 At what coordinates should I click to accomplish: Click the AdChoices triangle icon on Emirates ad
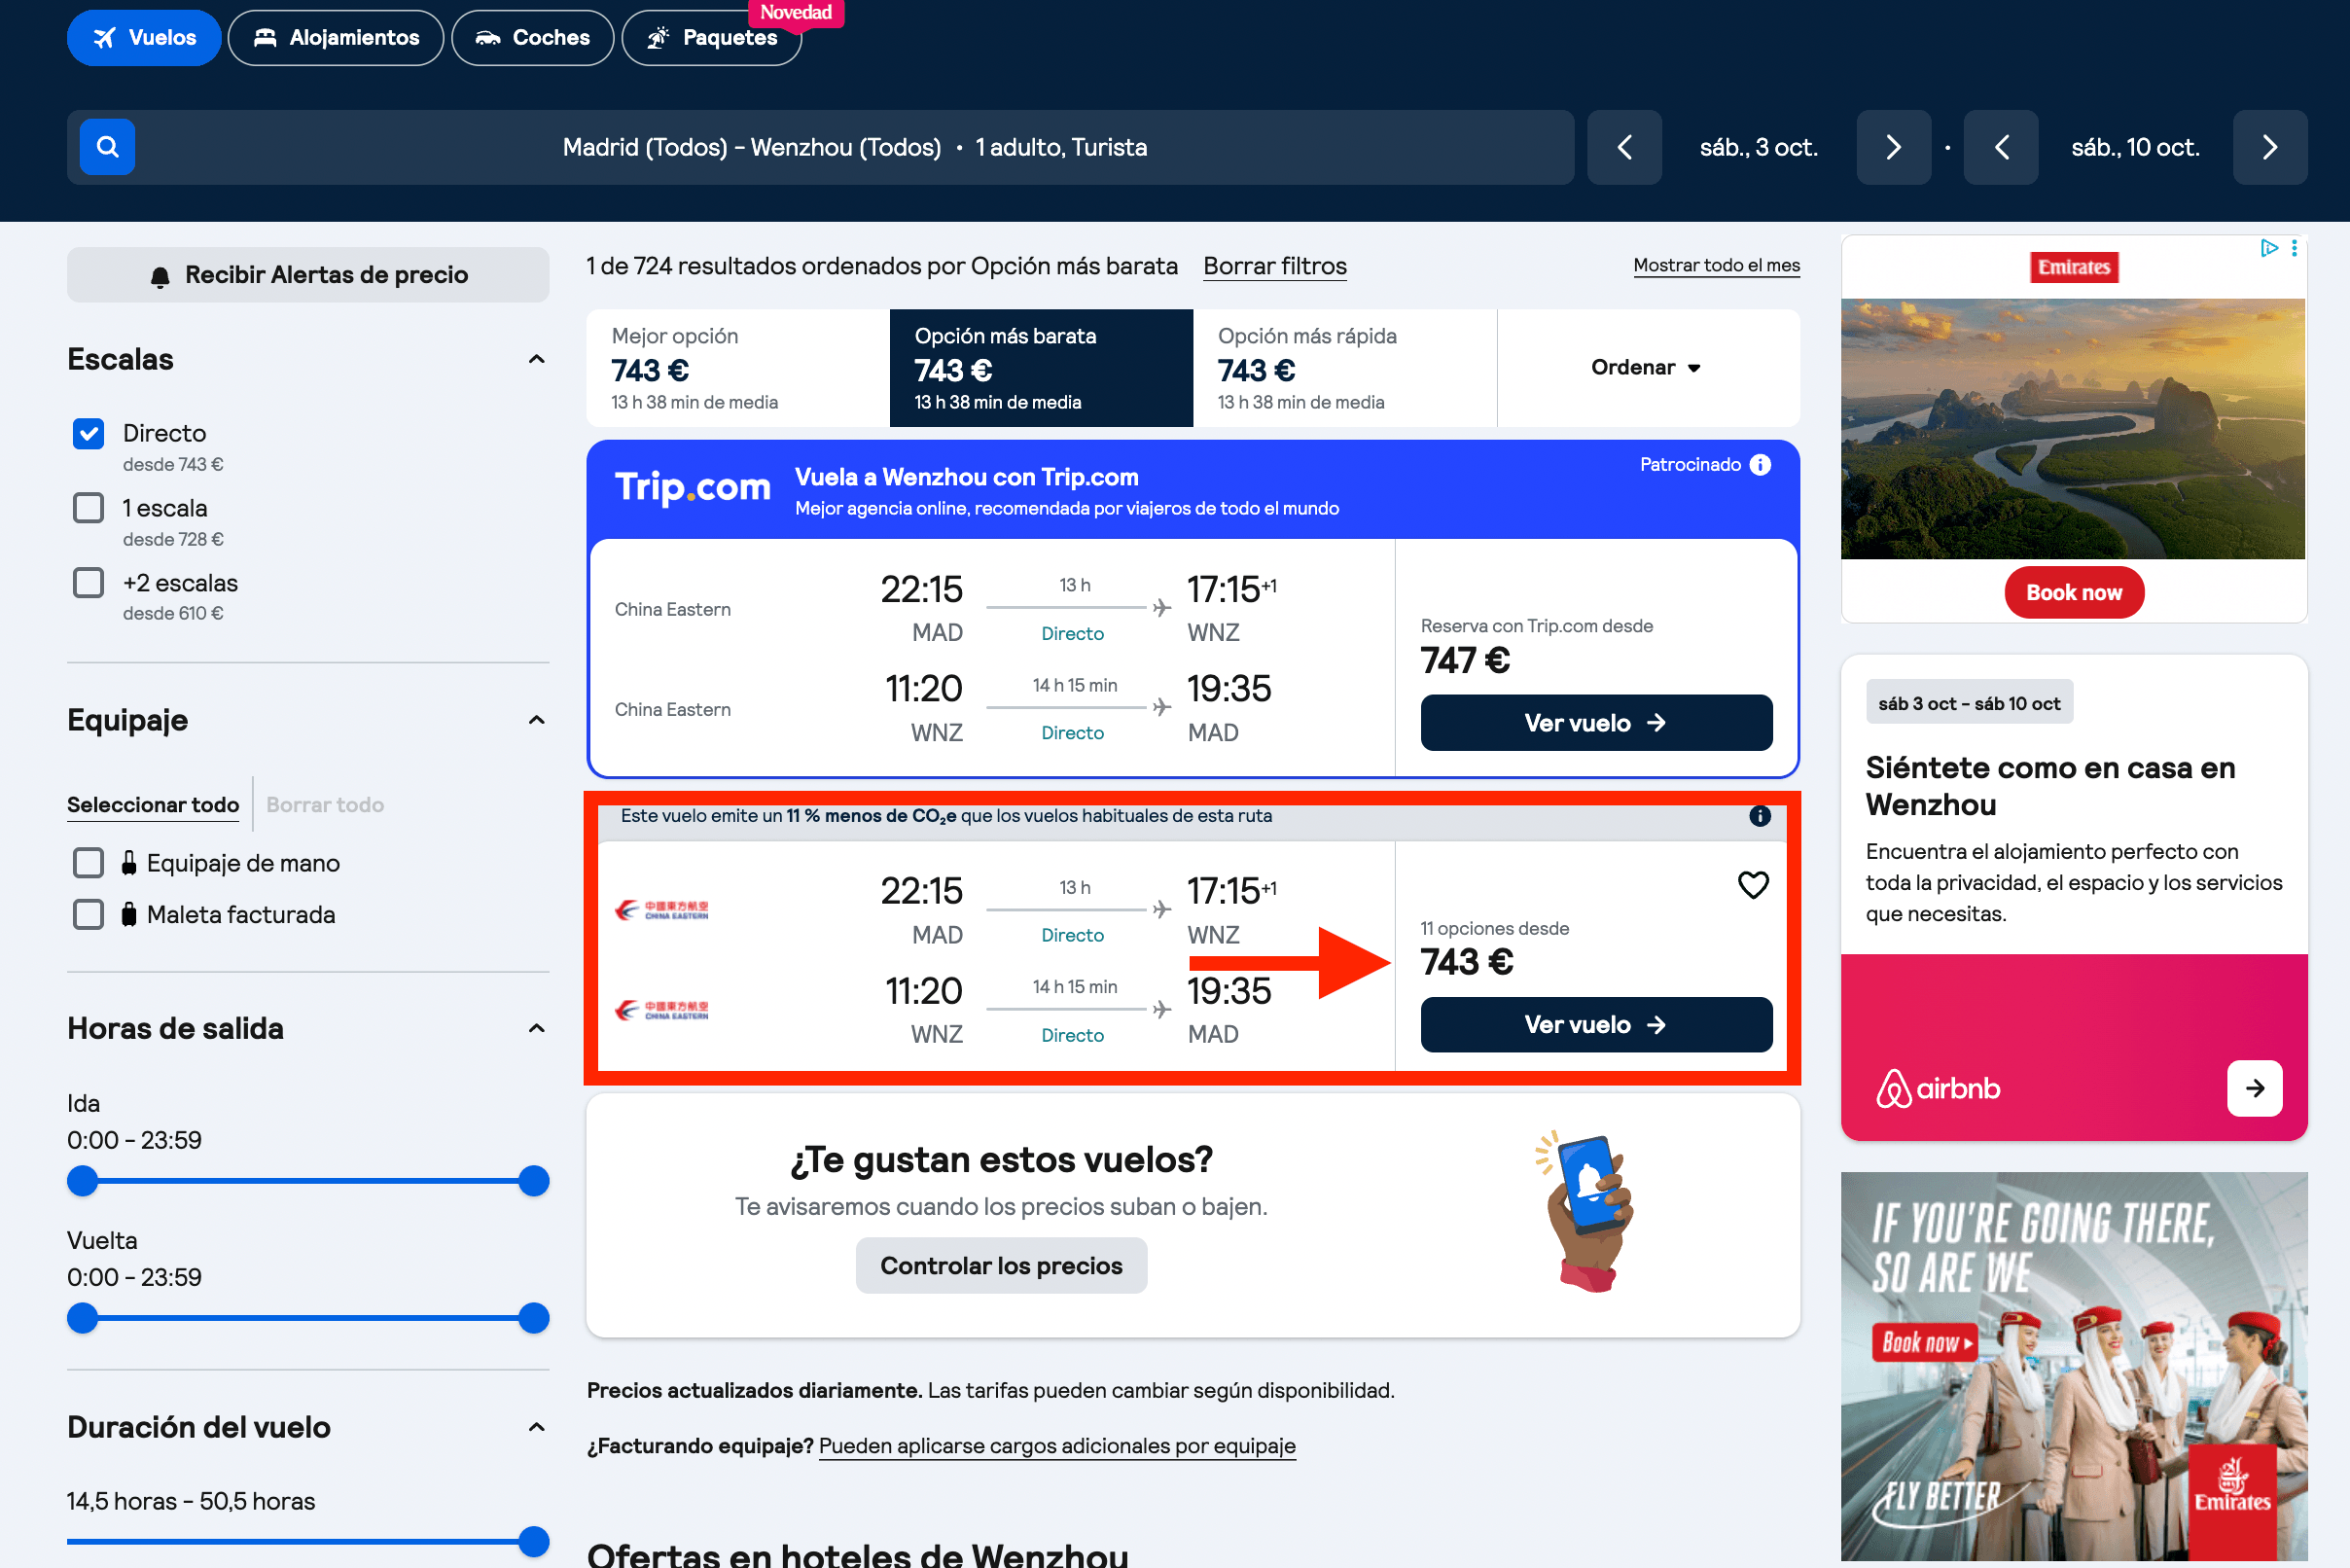click(2269, 248)
